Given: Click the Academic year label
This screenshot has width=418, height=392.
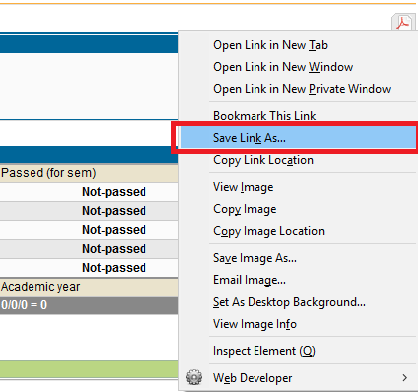Looking at the screenshot, I should click(40, 287).
